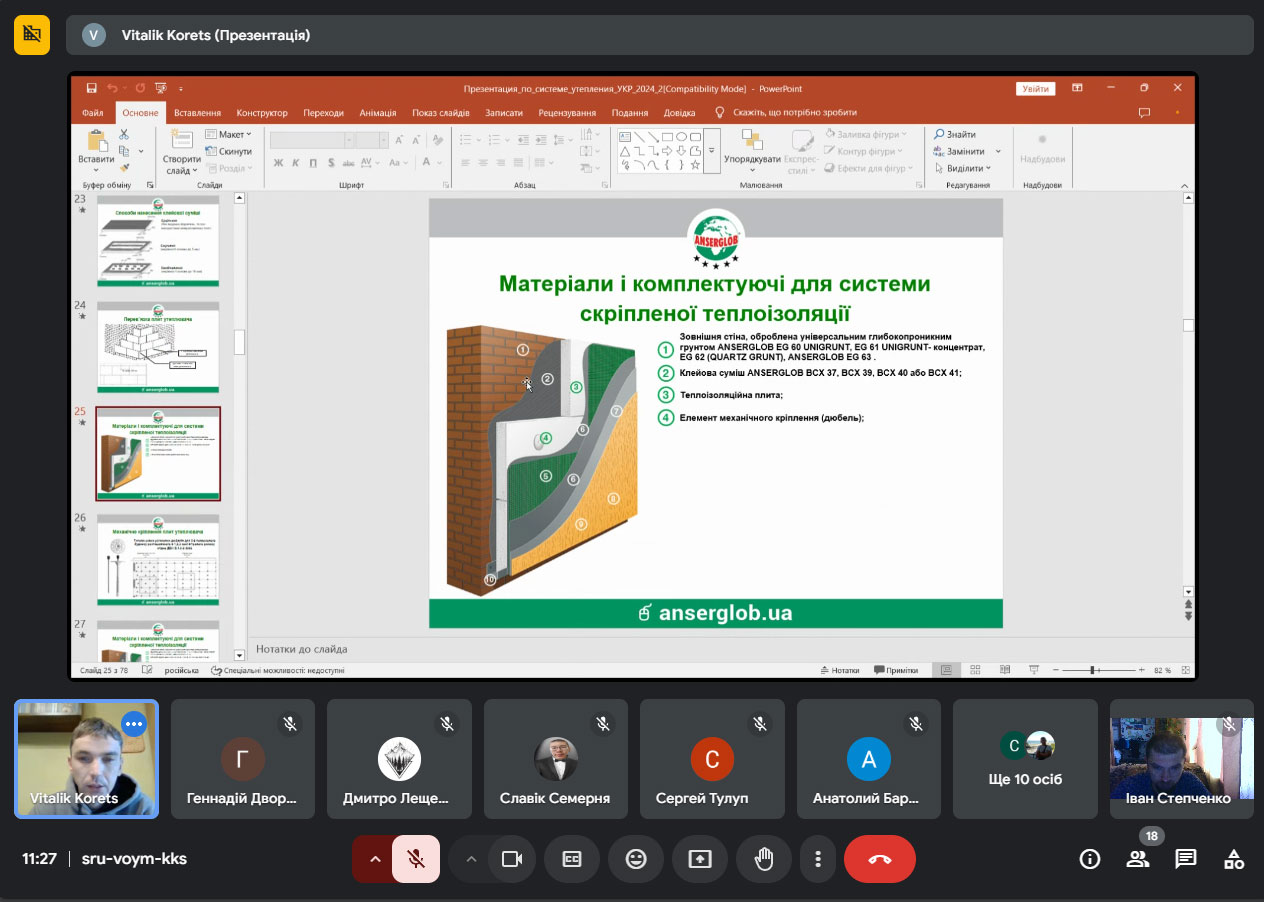Show participants list people icon
The height and width of the screenshot is (902, 1264).
pos(1138,859)
